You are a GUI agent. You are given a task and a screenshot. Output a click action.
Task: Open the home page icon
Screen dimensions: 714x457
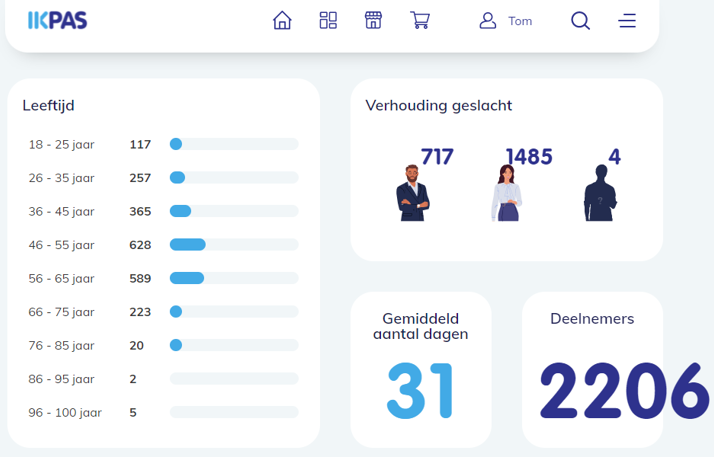(x=282, y=21)
